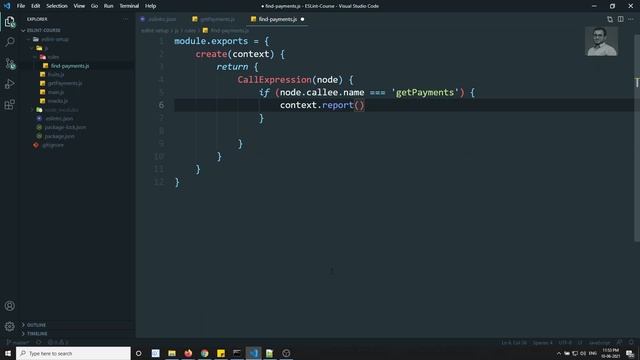Select find-payments.js in explorer tree
Viewport: 640px width, 360px height.
(x=70, y=66)
